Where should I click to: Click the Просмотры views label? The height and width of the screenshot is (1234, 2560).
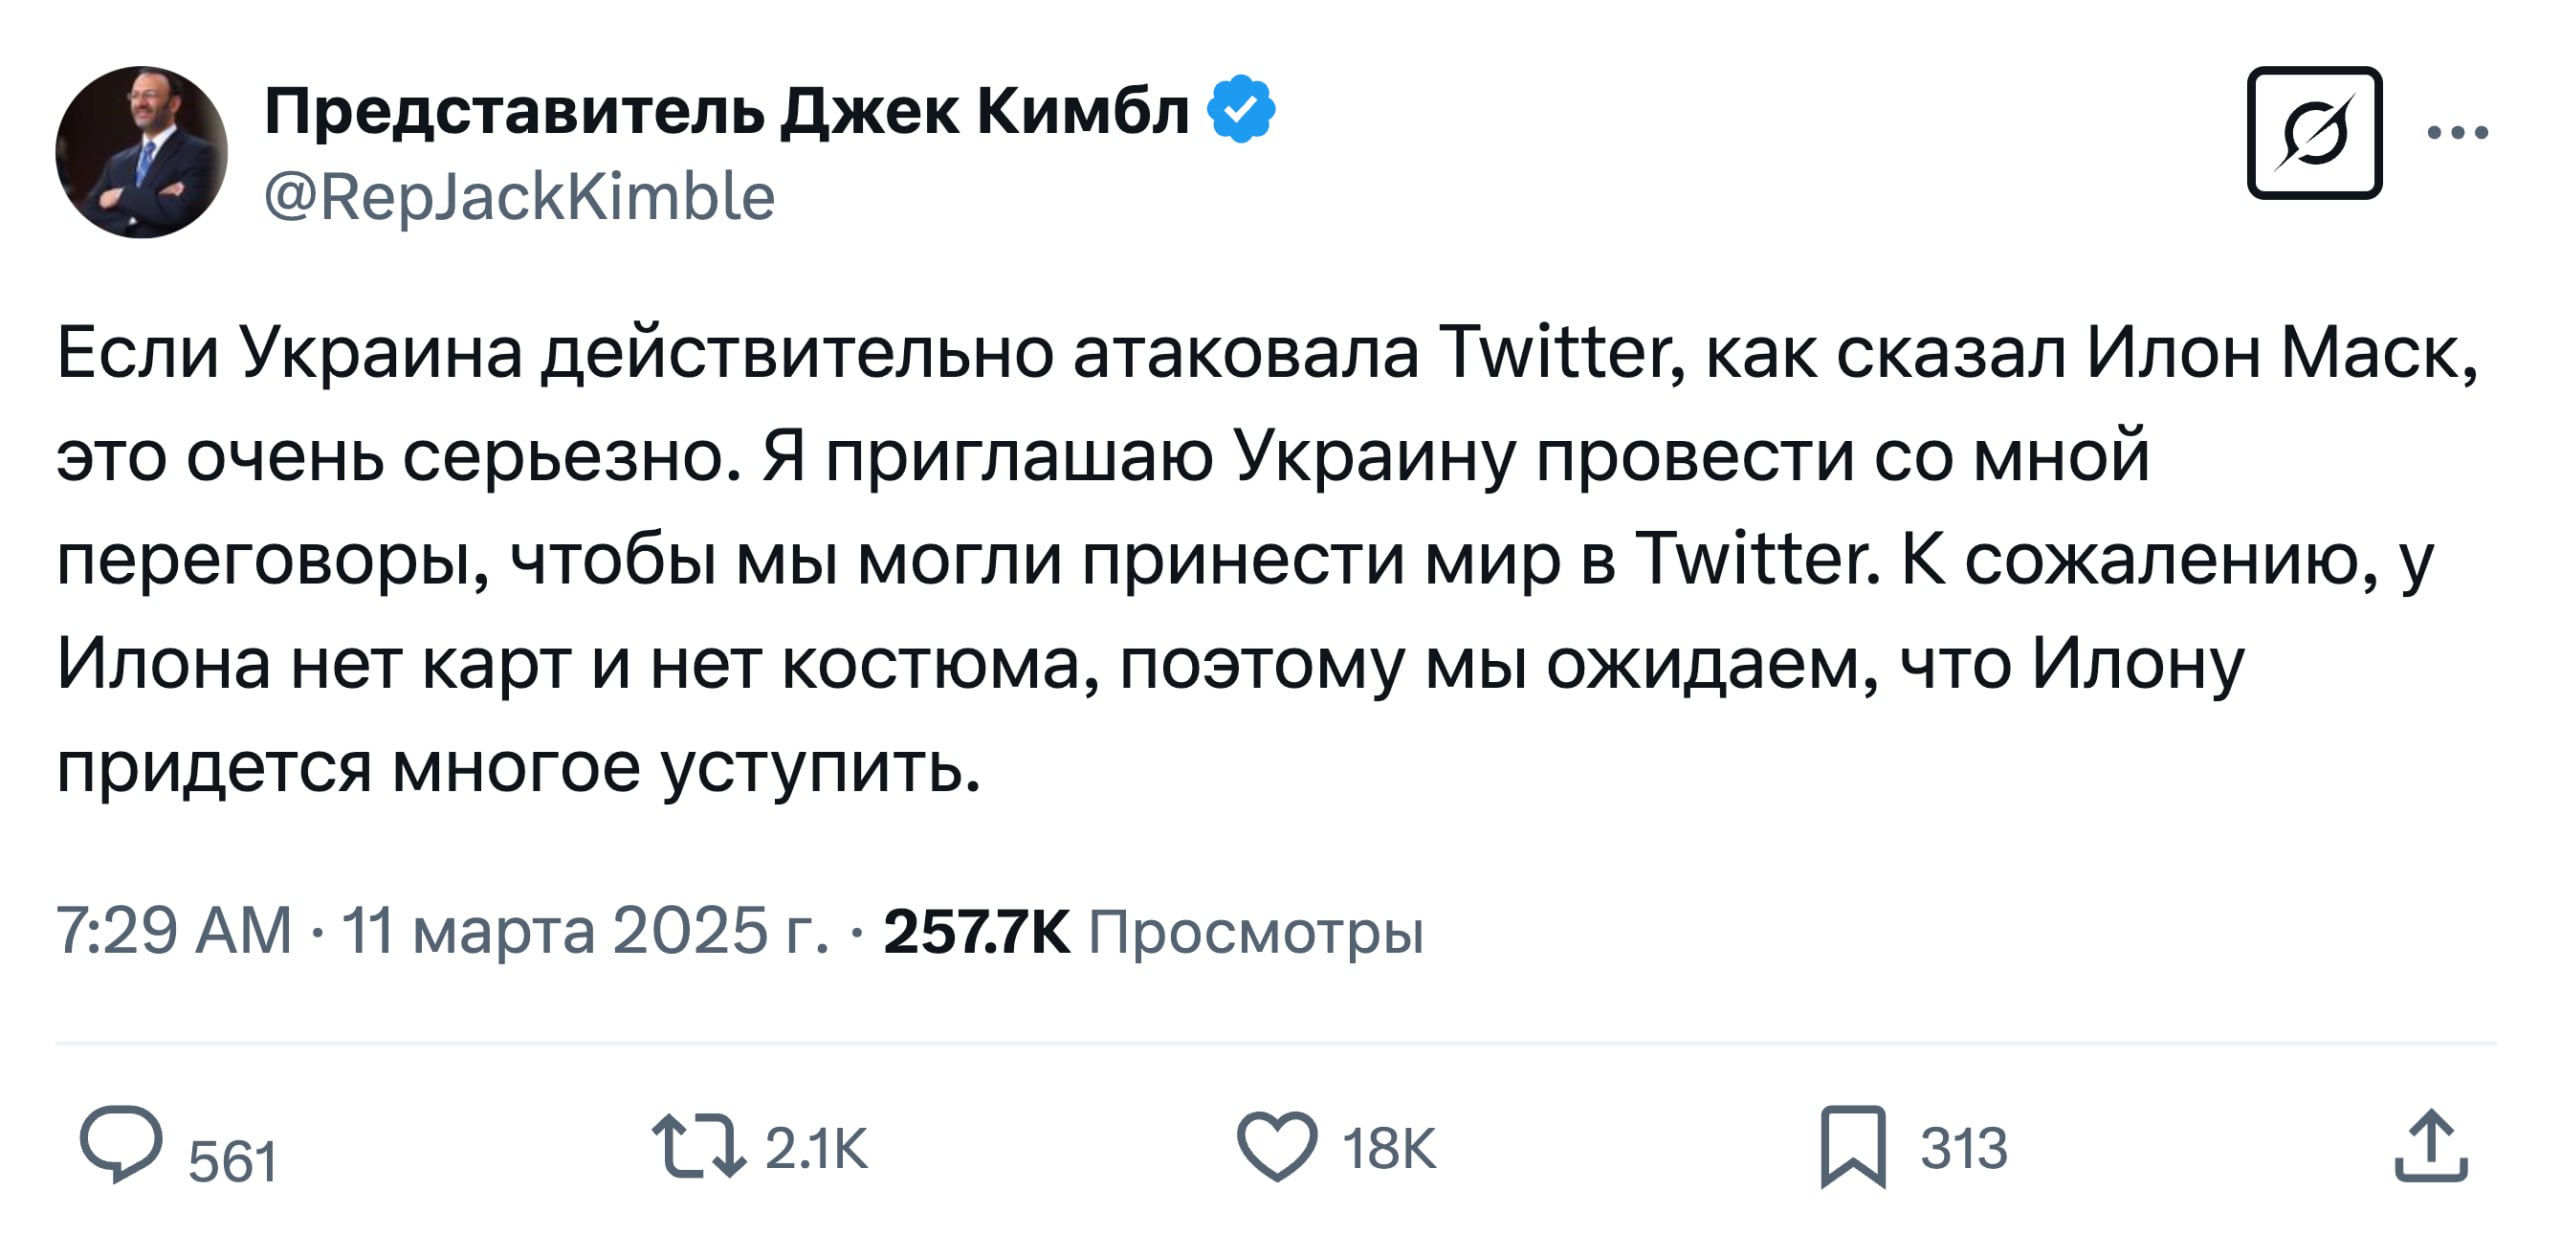pos(1255,933)
